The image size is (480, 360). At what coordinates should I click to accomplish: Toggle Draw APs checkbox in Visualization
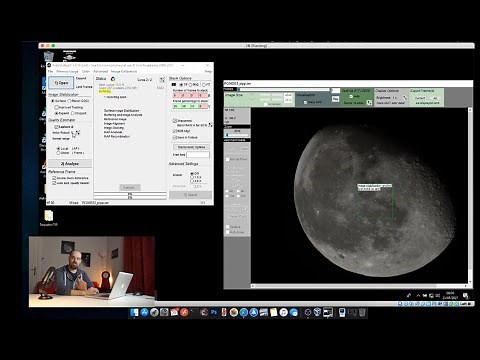(313, 102)
